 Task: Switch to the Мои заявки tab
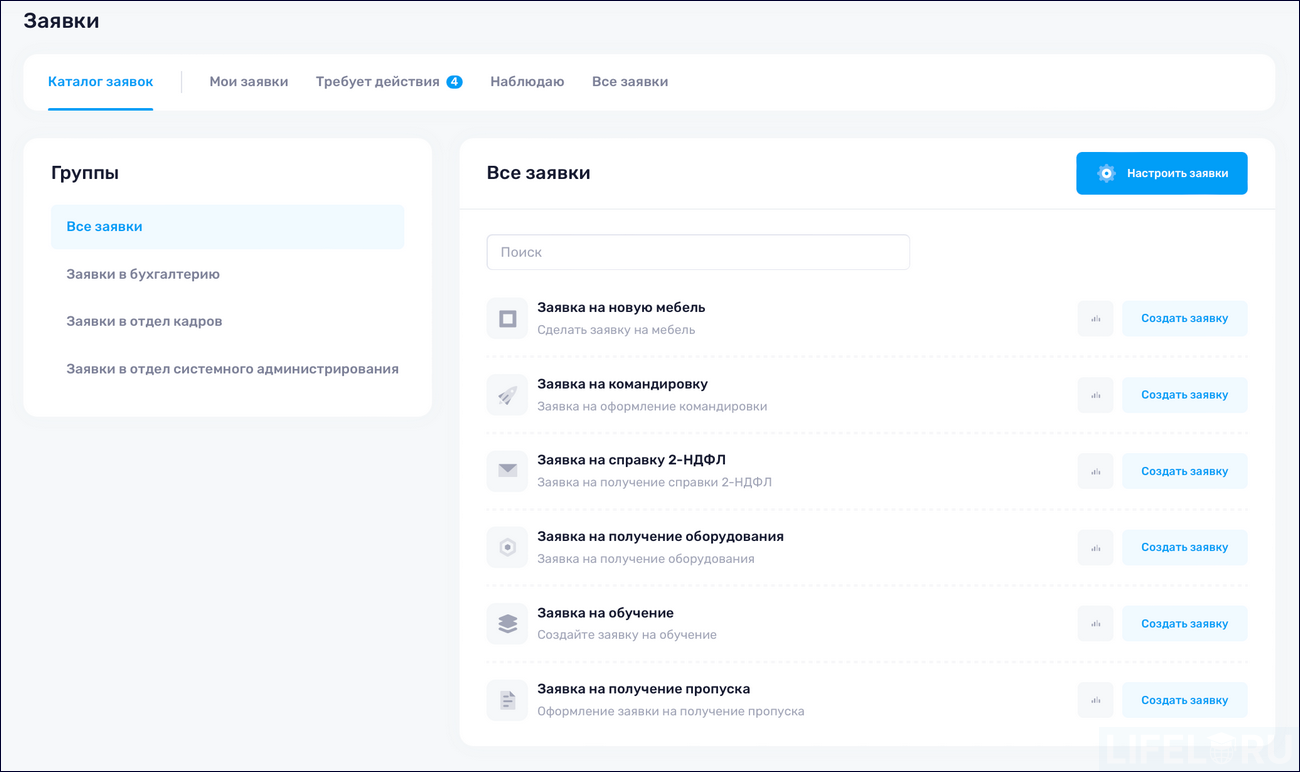(248, 82)
